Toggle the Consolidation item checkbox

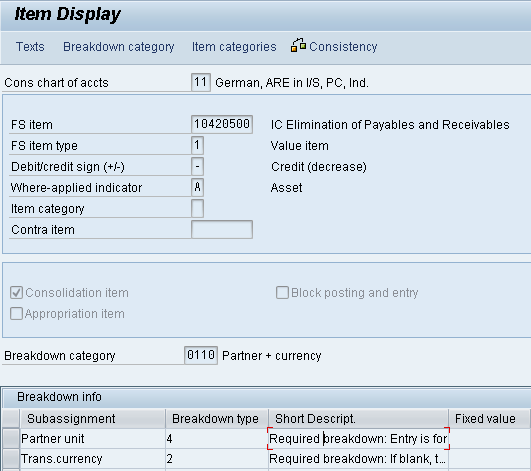click(x=16, y=293)
